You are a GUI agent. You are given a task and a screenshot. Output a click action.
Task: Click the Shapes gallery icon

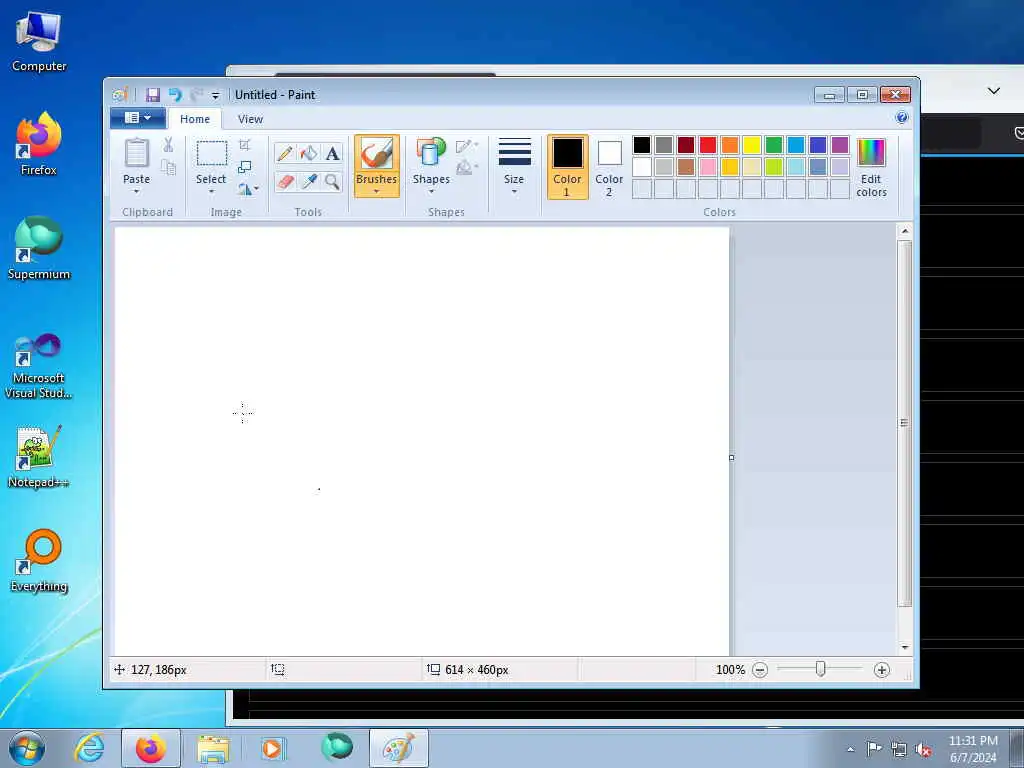431,152
